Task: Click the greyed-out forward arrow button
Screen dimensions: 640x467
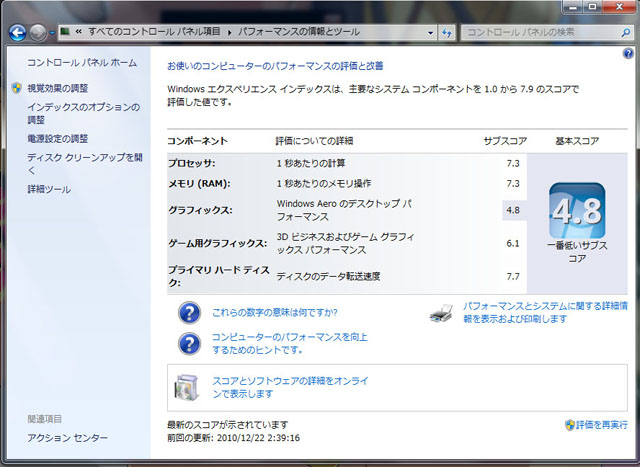Action: tap(38, 32)
